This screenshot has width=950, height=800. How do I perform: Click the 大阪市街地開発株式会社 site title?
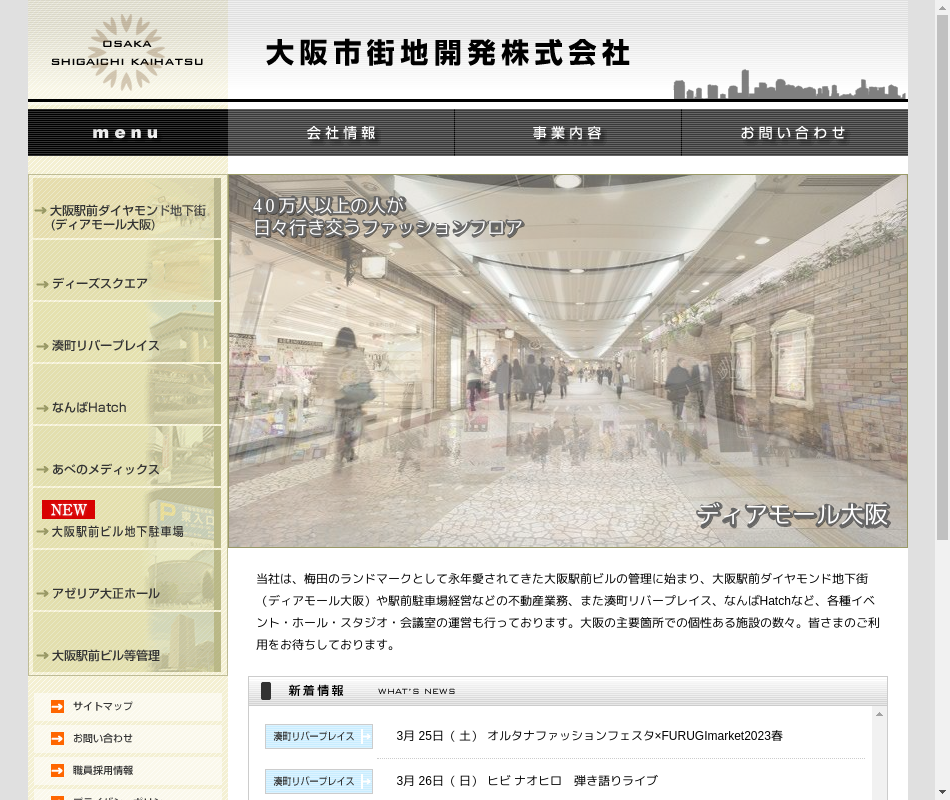click(448, 53)
